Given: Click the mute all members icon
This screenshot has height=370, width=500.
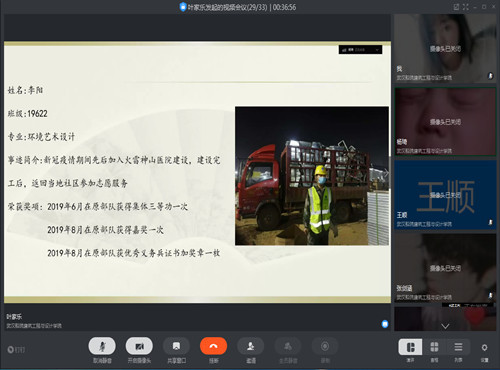Looking at the screenshot, I should point(288,346).
